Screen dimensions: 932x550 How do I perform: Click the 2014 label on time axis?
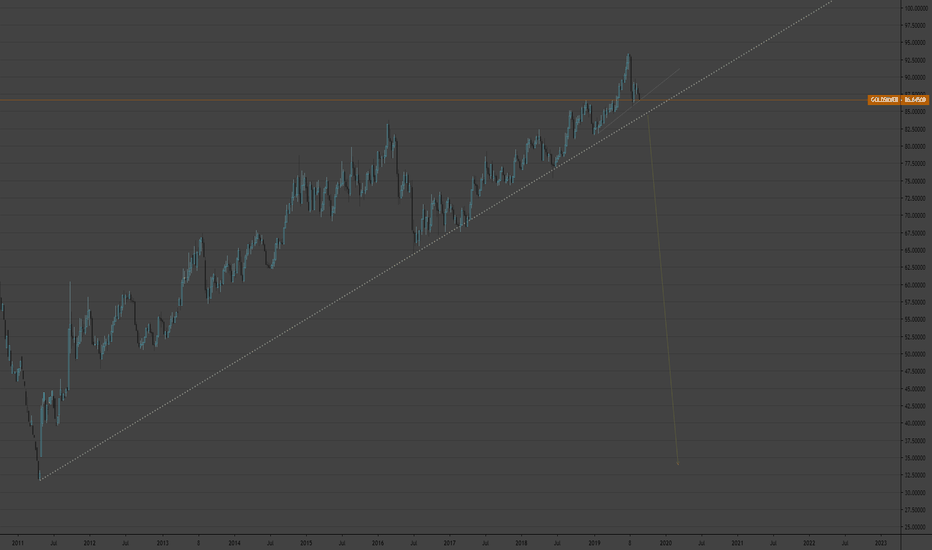tap(234, 543)
